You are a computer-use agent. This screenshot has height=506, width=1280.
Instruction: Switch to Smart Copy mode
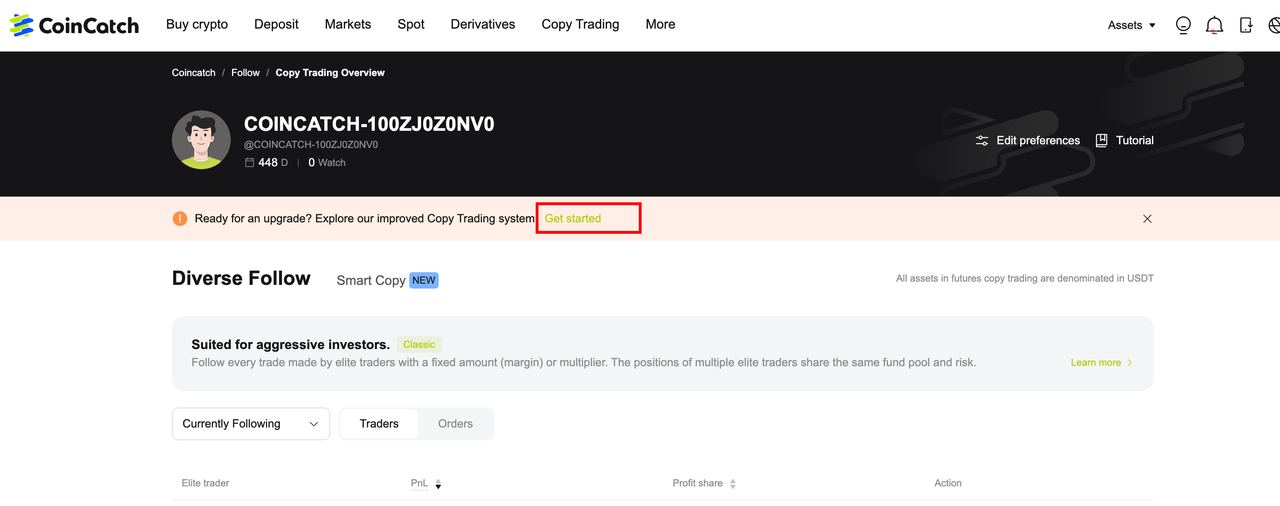pyautogui.click(x=371, y=281)
